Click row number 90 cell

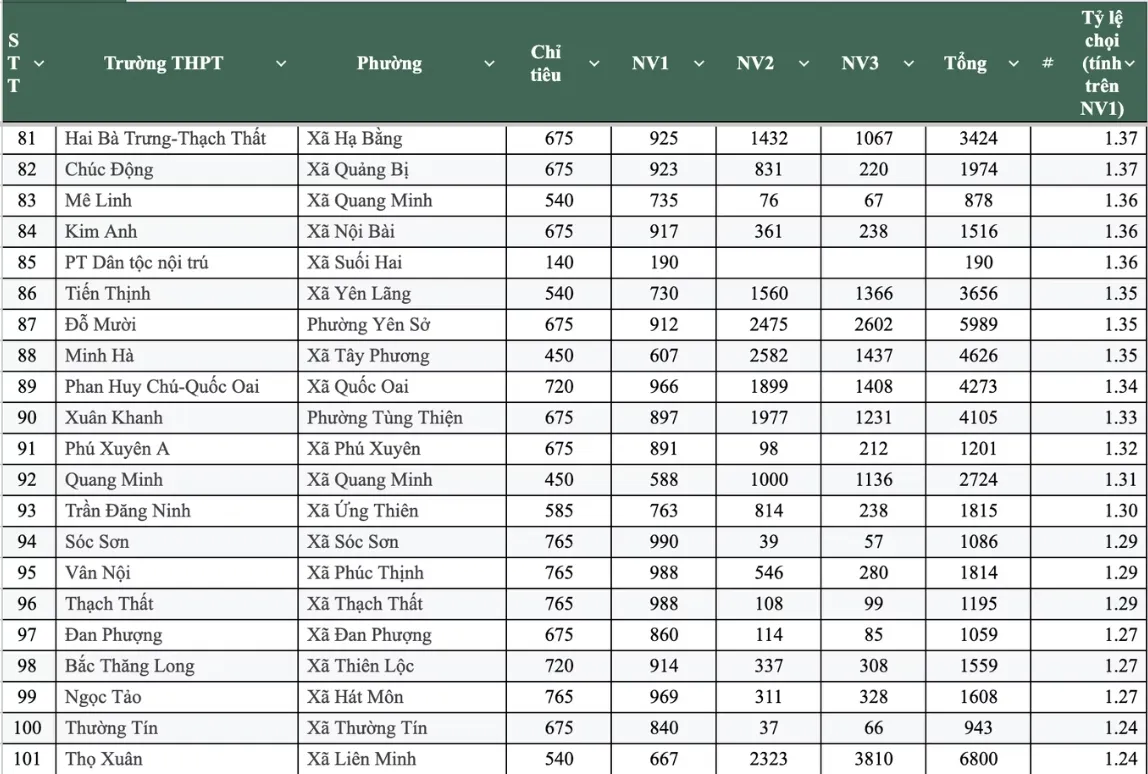click(27, 417)
